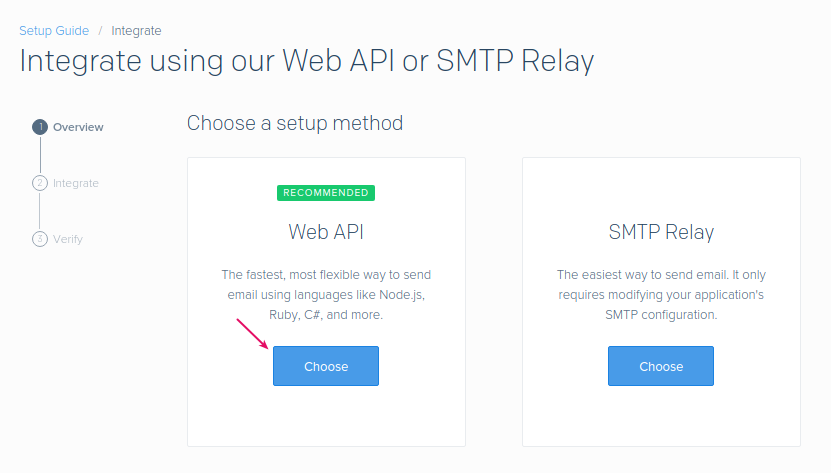The width and height of the screenshot is (831, 473).
Task: Click the green RECOMMENDED badge
Action: 326,193
